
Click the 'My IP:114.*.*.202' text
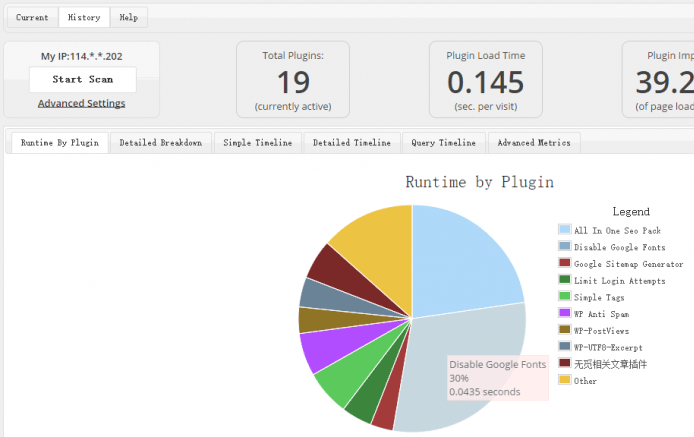point(81,57)
